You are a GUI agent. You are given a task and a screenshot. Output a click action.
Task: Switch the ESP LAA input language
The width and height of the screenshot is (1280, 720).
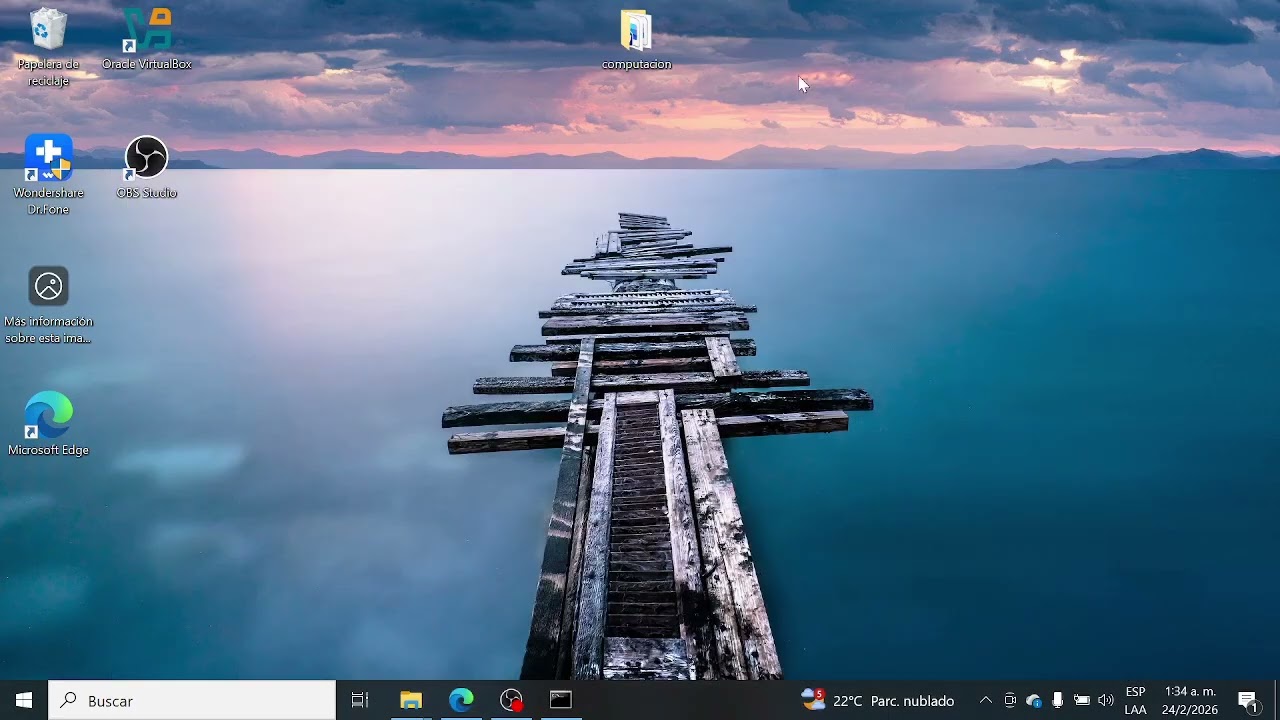click(1135, 700)
